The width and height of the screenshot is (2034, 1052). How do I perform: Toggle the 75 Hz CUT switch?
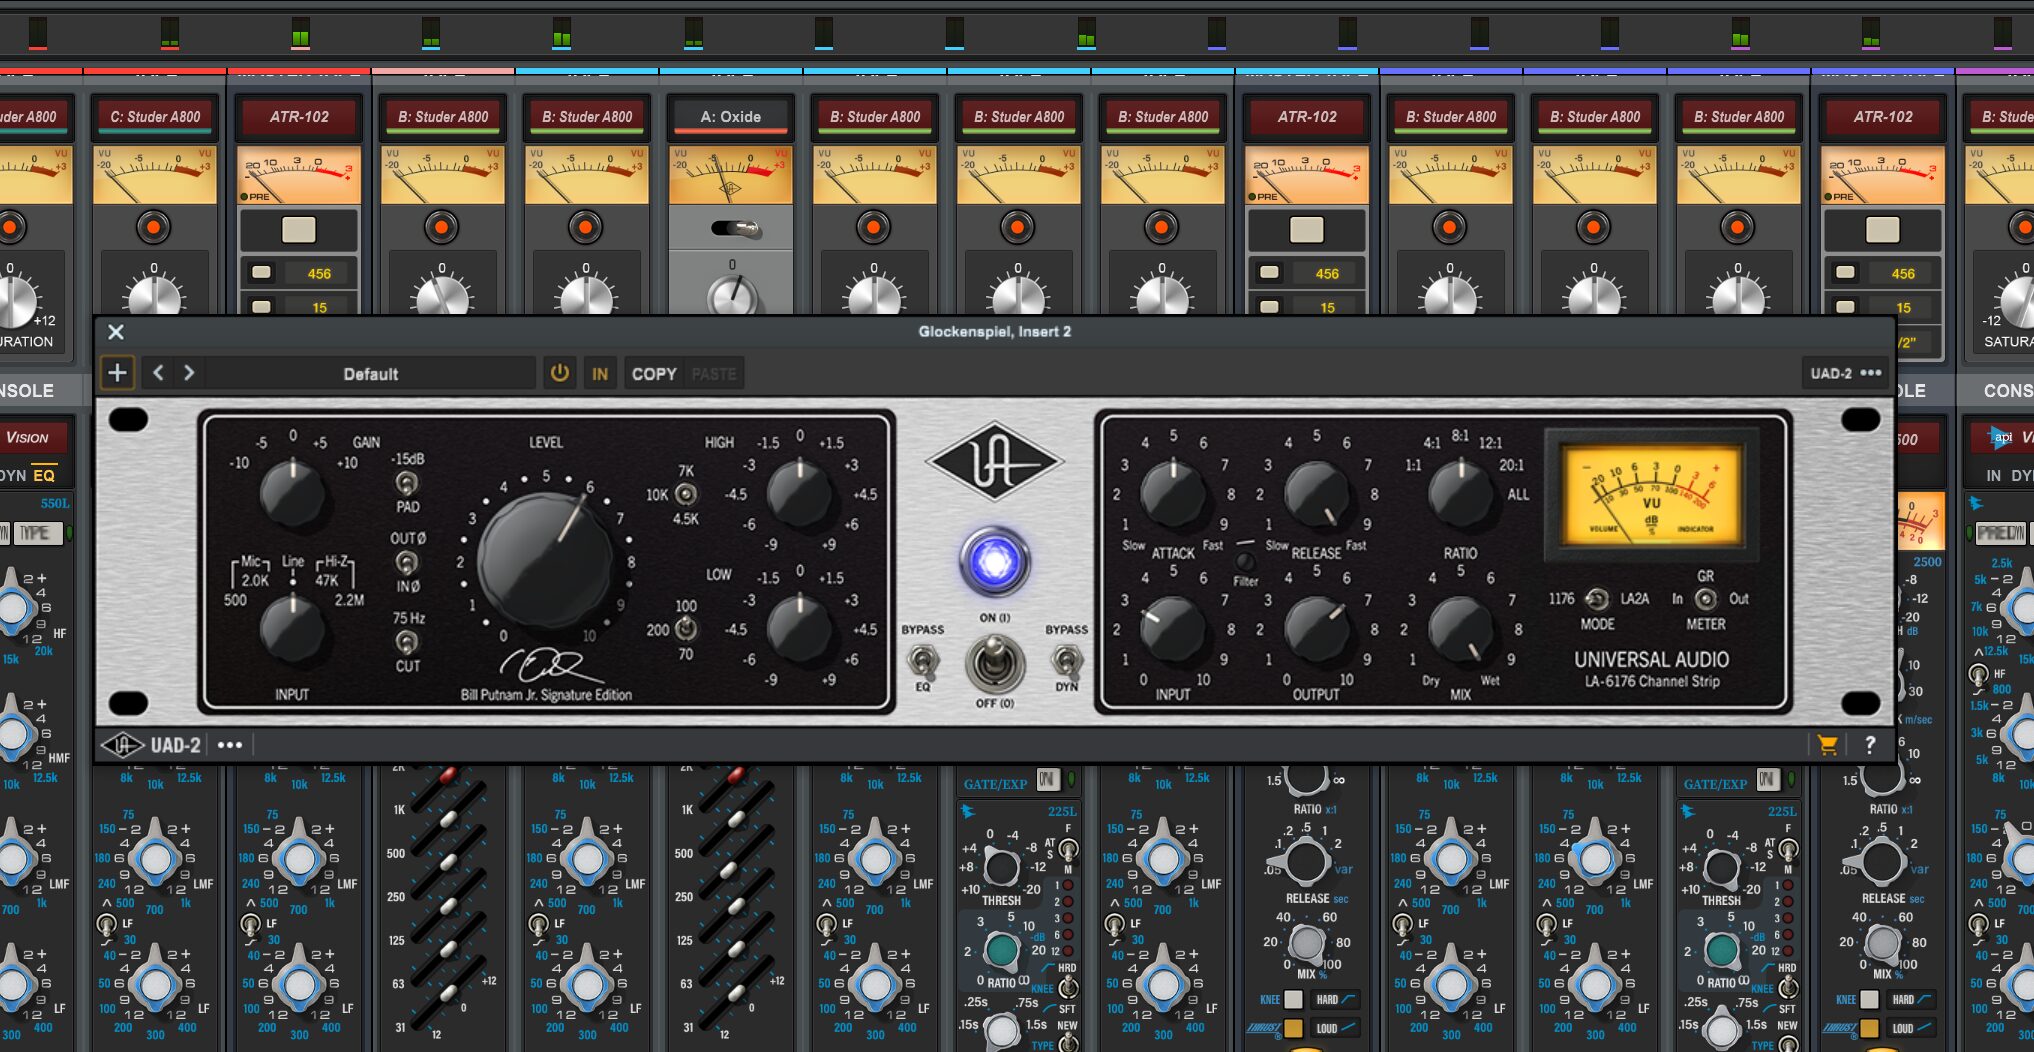[x=407, y=641]
